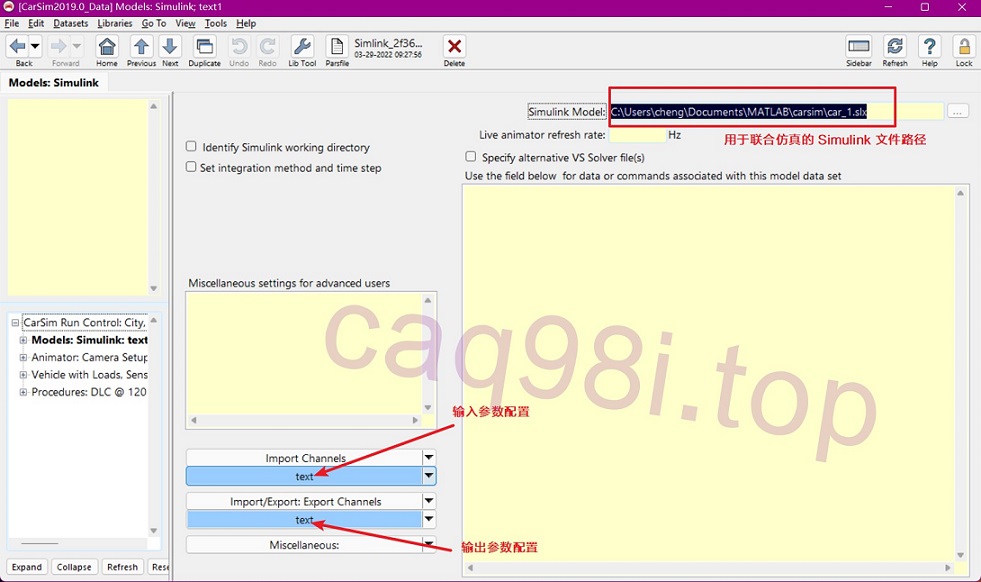Screen dimensions: 981x582
Task: Click the tree panel down scroll arrow
Action: (153, 531)
